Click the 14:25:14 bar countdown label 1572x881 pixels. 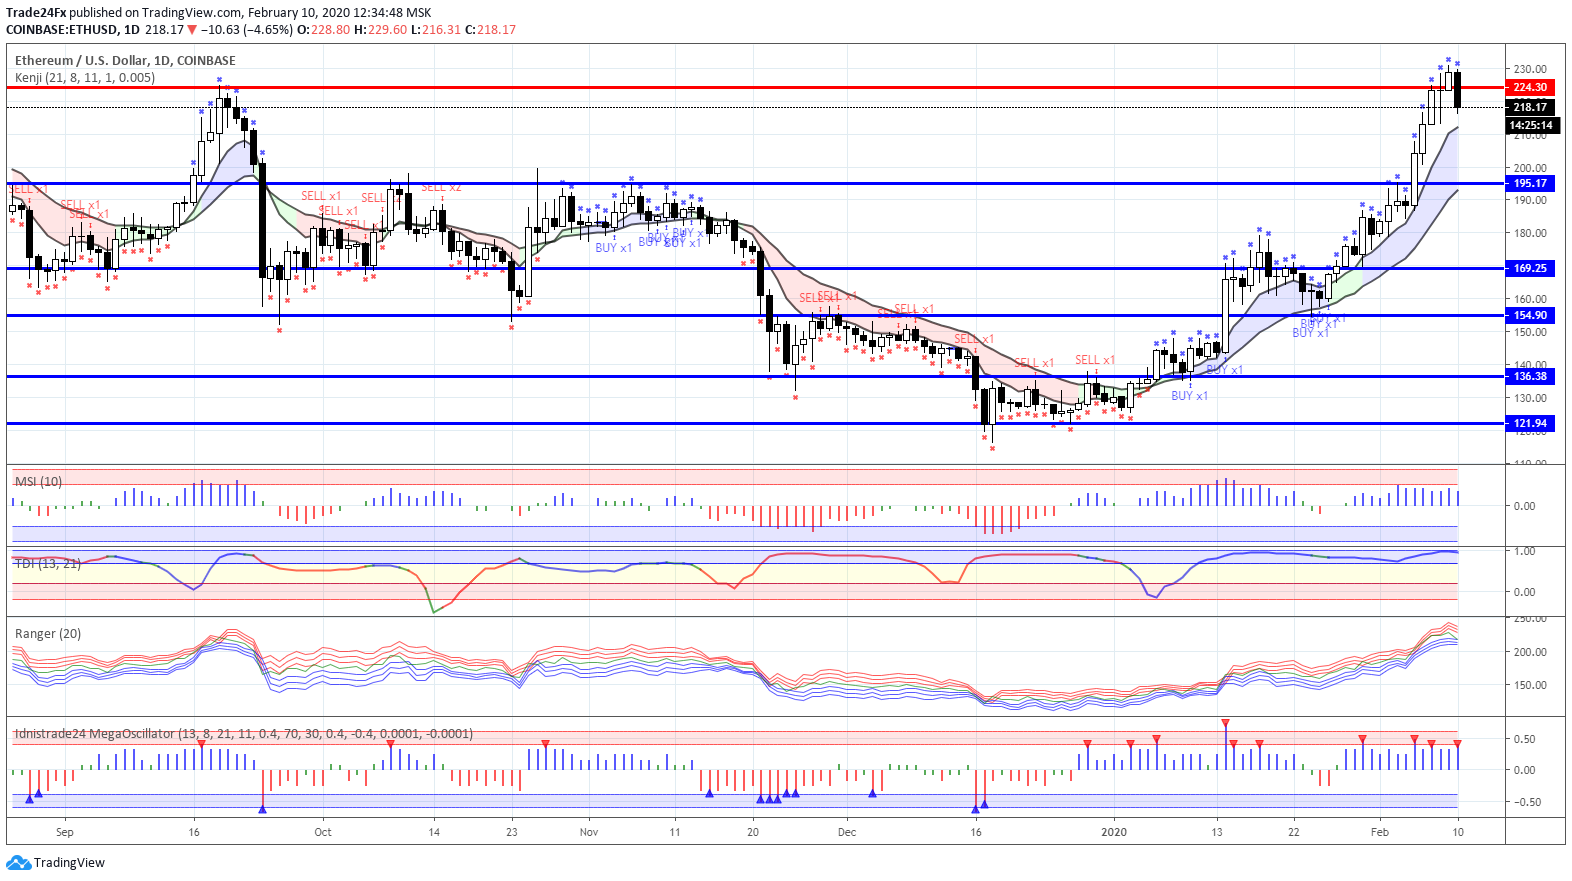(x=1530, y=126)
